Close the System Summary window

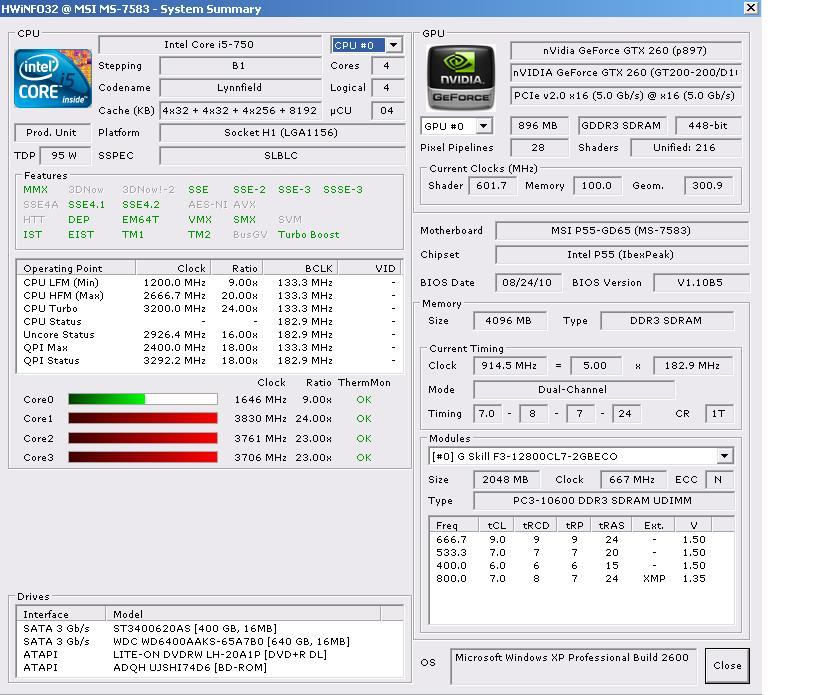[x=751, y=8]
